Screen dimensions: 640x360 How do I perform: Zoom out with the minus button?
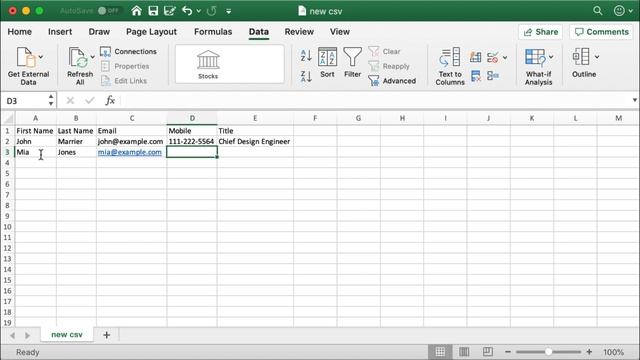click(x=508, y=351)
